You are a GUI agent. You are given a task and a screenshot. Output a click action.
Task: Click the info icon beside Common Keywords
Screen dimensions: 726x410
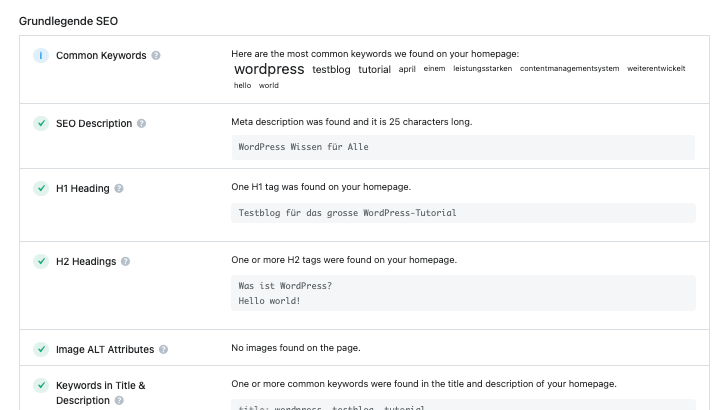coord(41,56)
